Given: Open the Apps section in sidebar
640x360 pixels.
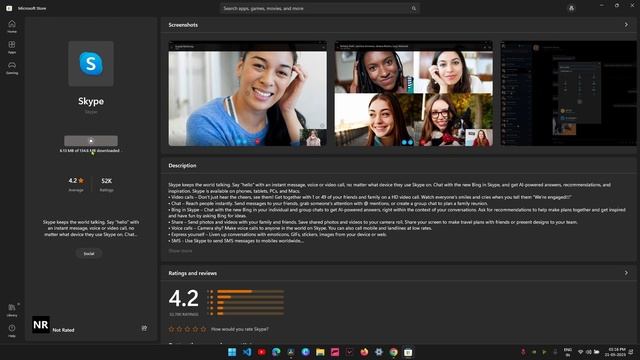Looking at the screenshot, I should click(x=12, y=47).
